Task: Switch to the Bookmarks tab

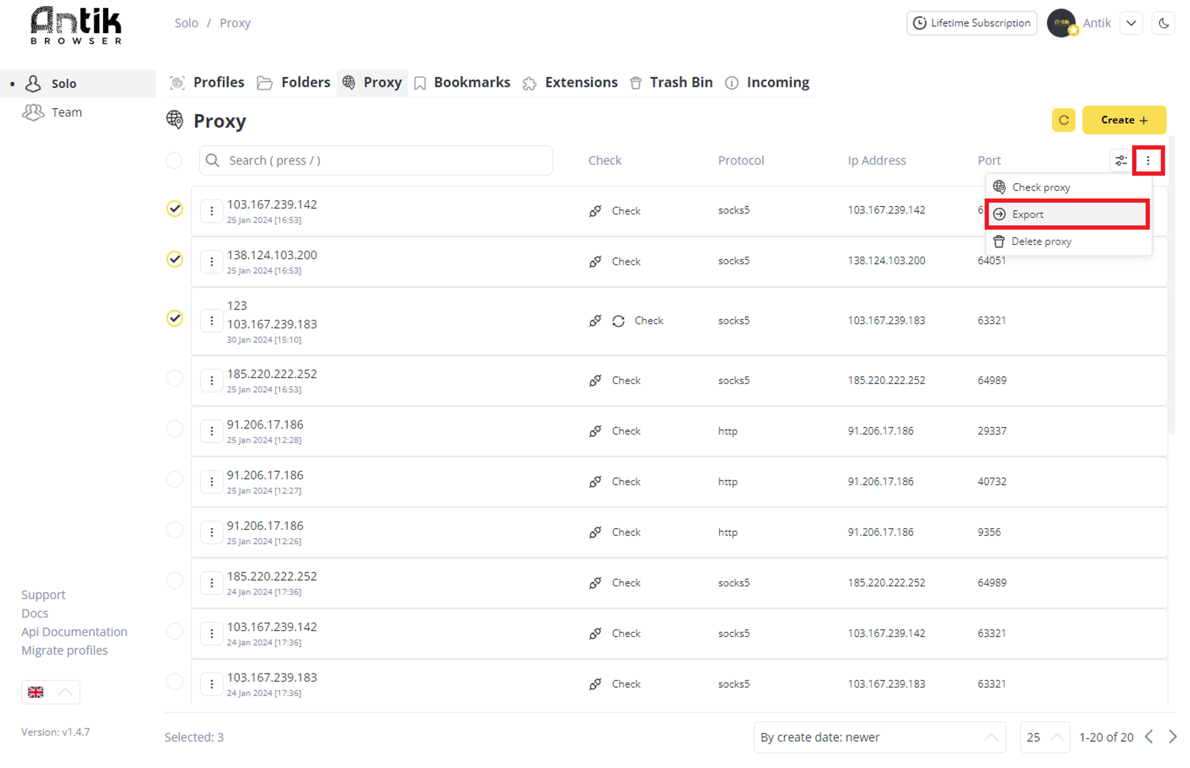Action: [462, 83]
